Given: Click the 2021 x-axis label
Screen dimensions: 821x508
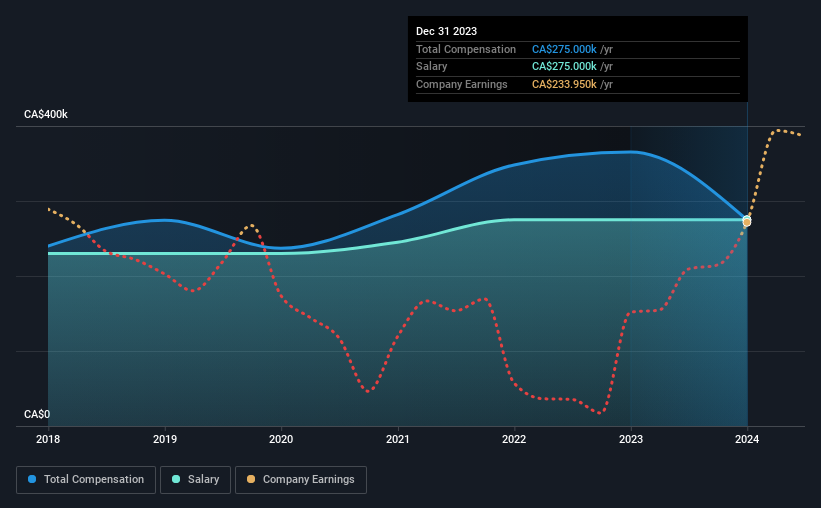Looking at the screenshot, I should [398, 439].
